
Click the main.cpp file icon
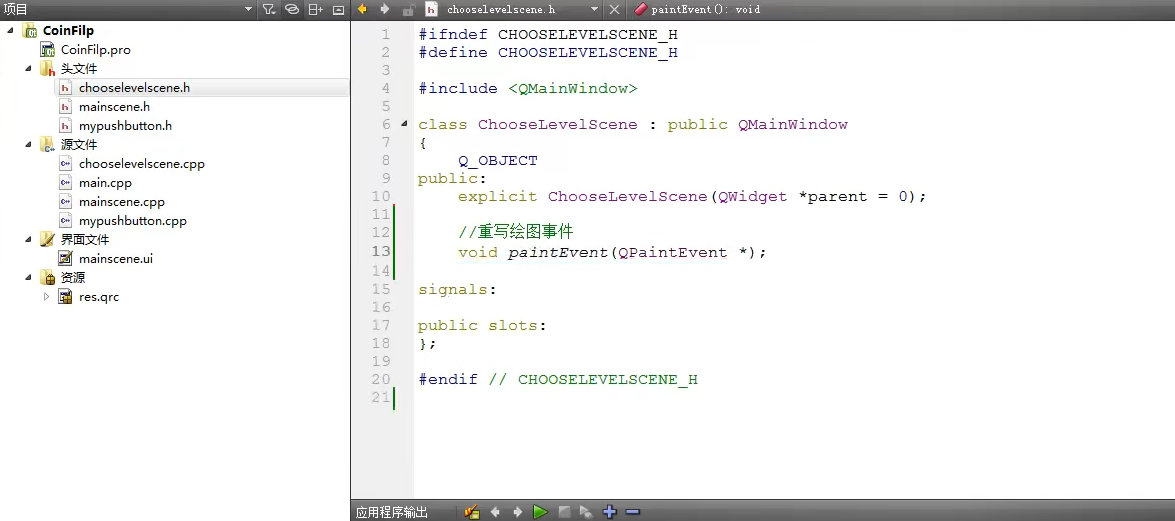pyautogui.click(x=66, y=183)
